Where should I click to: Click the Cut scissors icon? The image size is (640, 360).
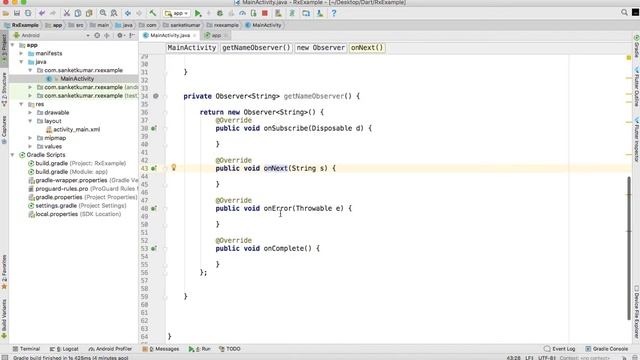[x=67, y=13]
